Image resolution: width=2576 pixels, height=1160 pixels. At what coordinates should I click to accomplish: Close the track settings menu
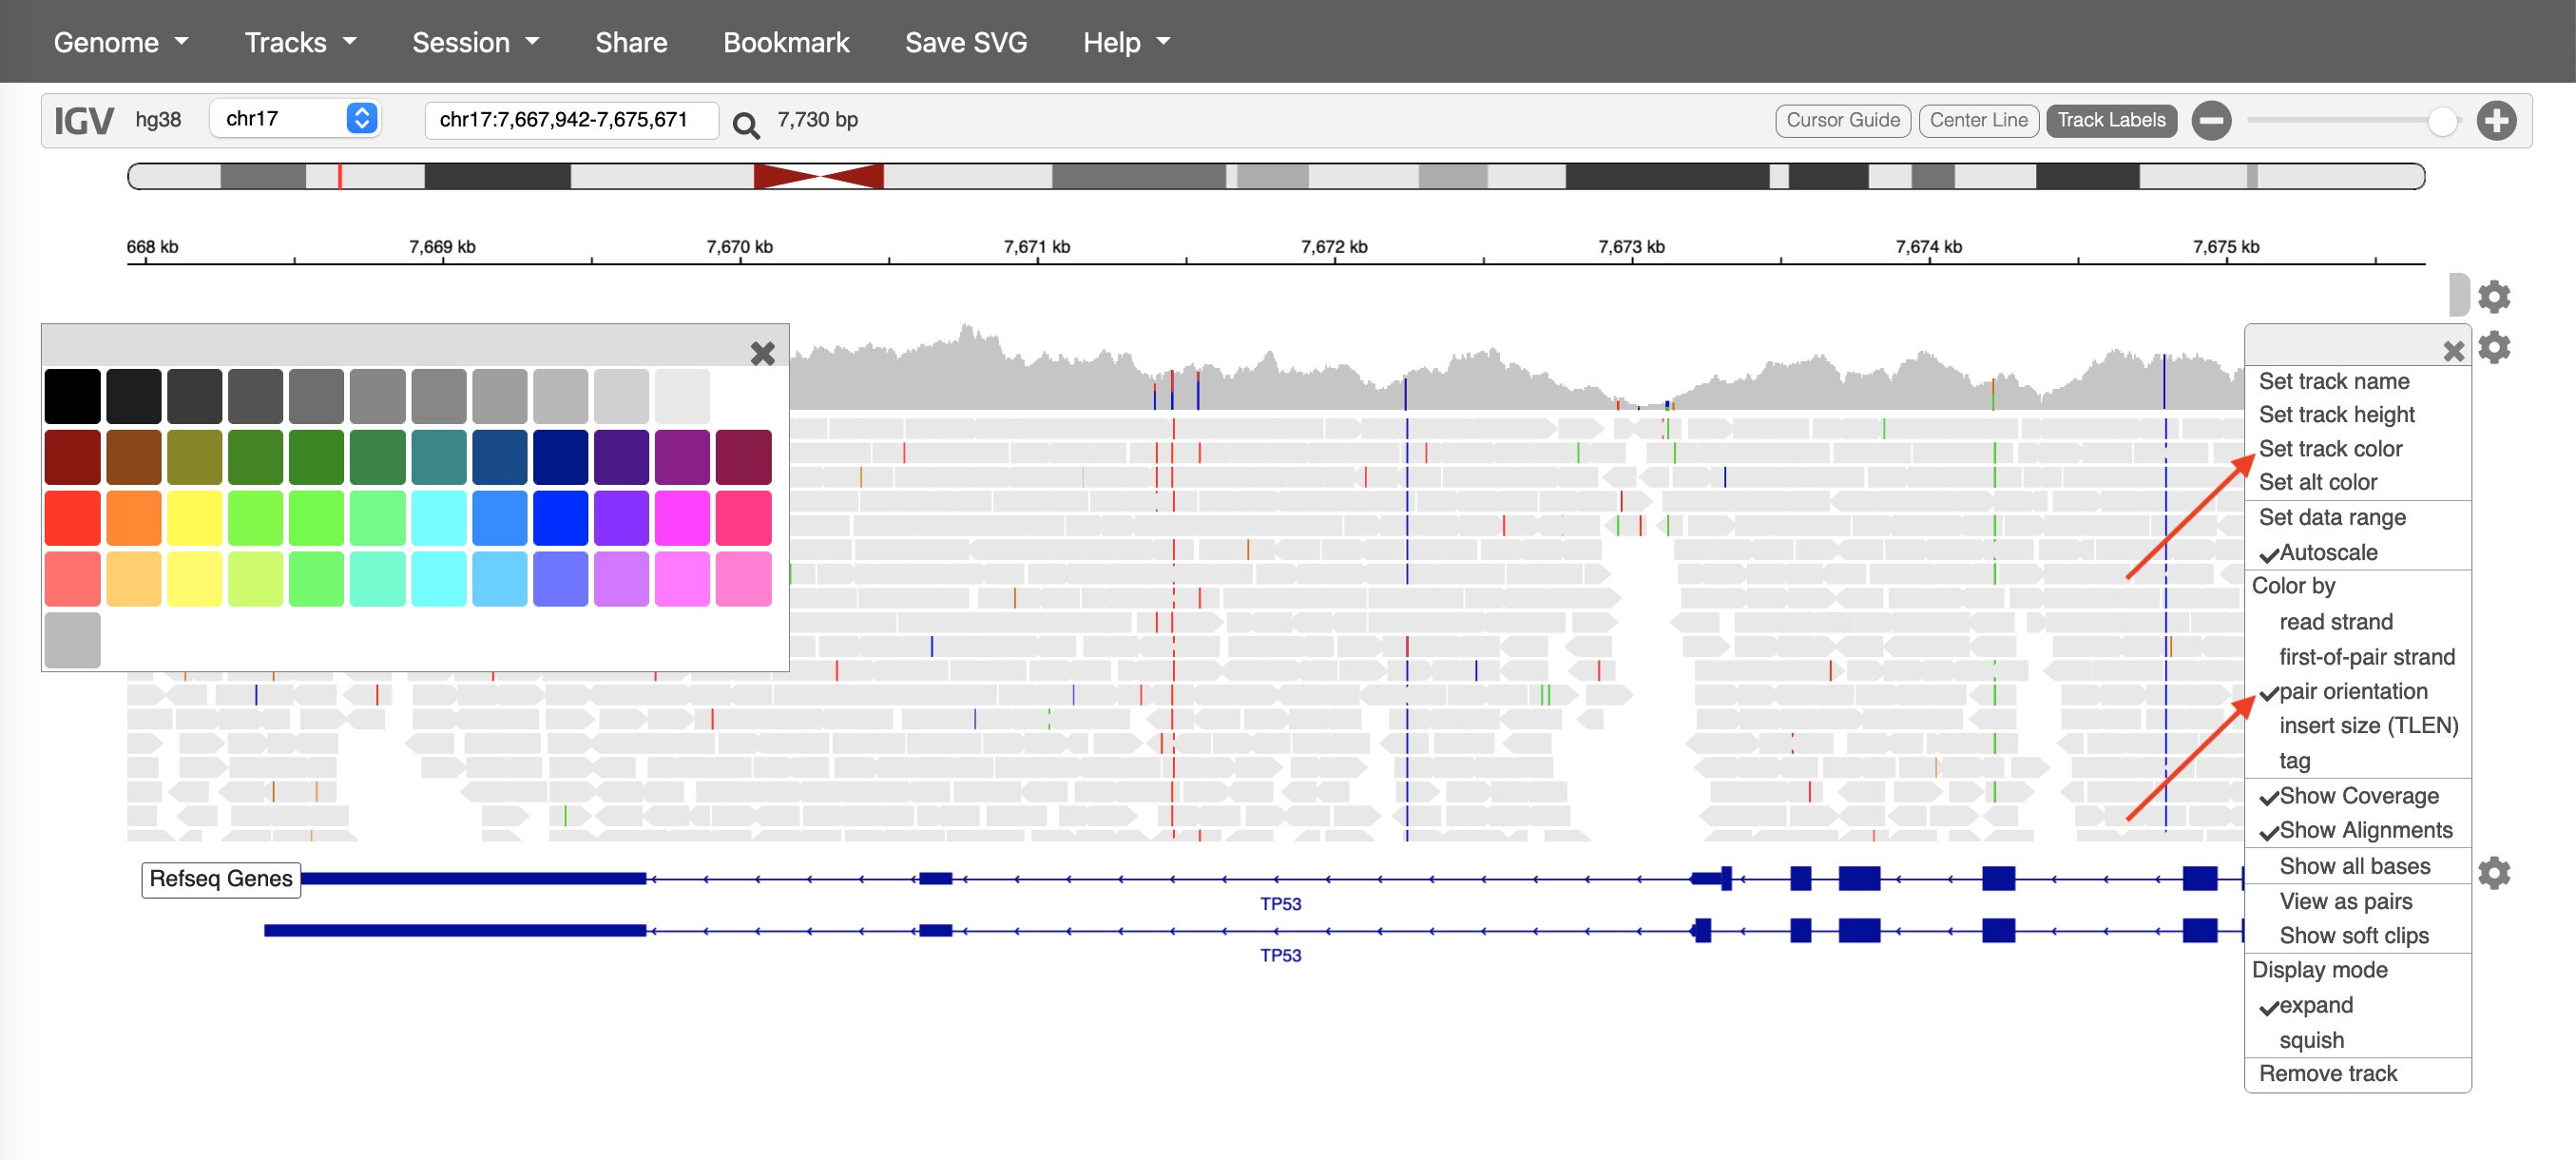pyautogui.click(x=2453, y=351)
